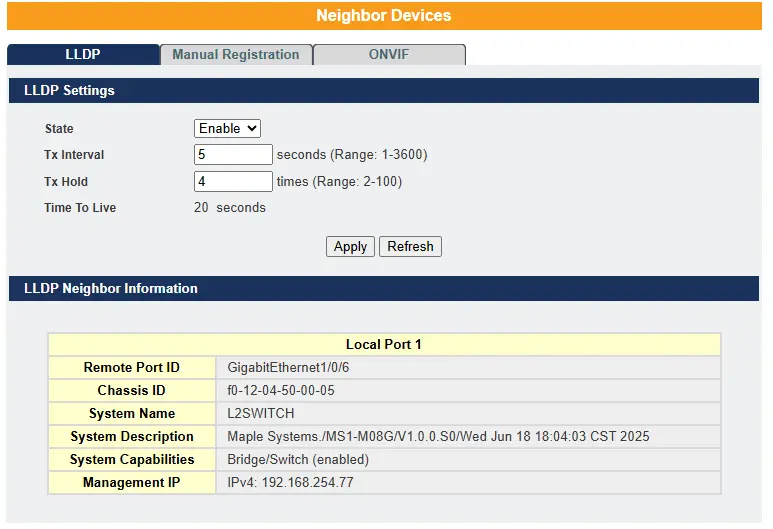Click the Tx Hold label
773x529 pixels.
click(66, 182)
